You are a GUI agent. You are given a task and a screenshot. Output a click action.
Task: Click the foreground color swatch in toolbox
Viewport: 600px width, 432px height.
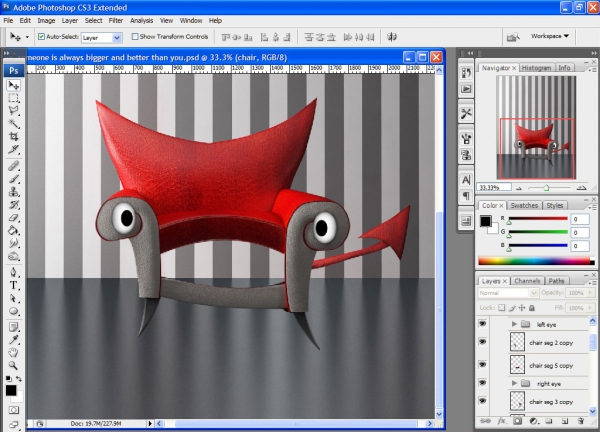point(11,390)
